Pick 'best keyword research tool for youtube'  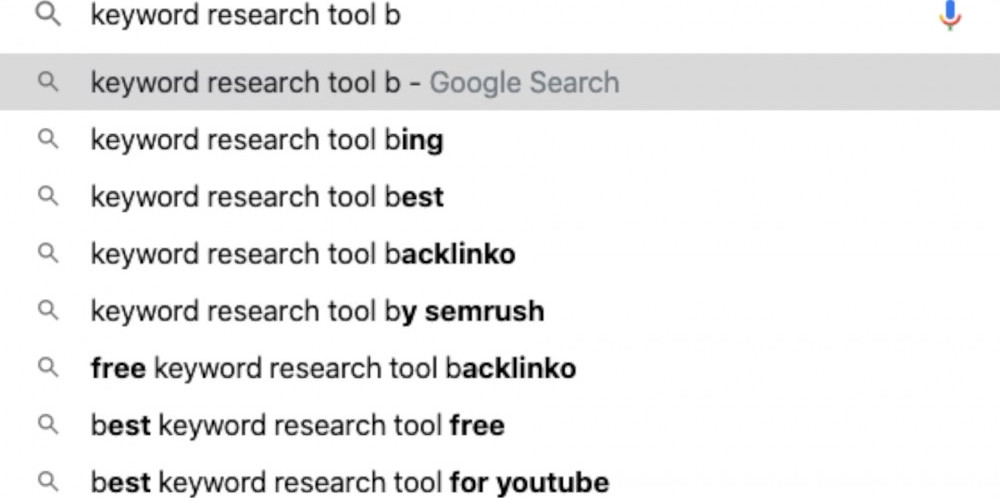click(500, 482)
